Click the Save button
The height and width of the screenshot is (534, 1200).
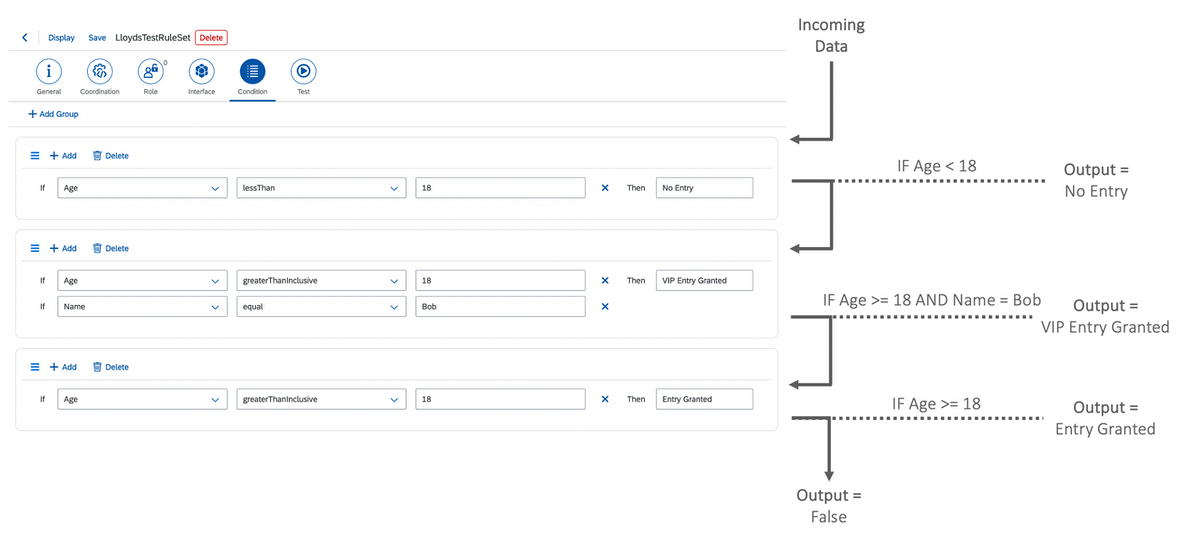click(x=97, y=38)
